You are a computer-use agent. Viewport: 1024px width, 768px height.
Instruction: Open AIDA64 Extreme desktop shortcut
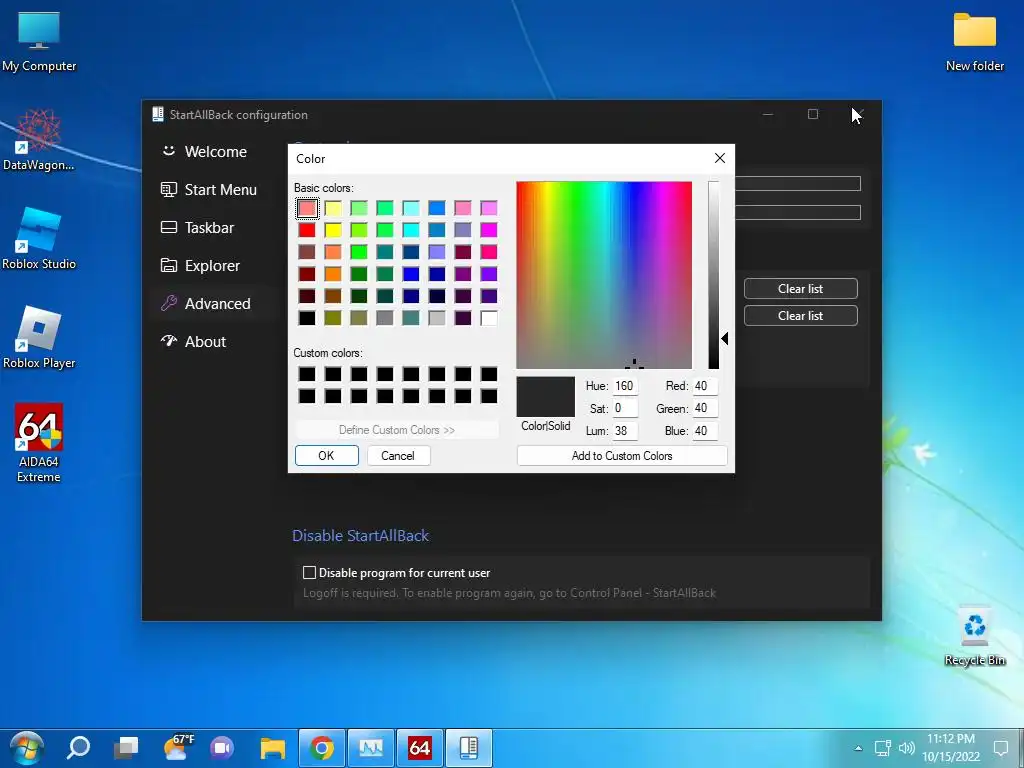coord(39,443)
